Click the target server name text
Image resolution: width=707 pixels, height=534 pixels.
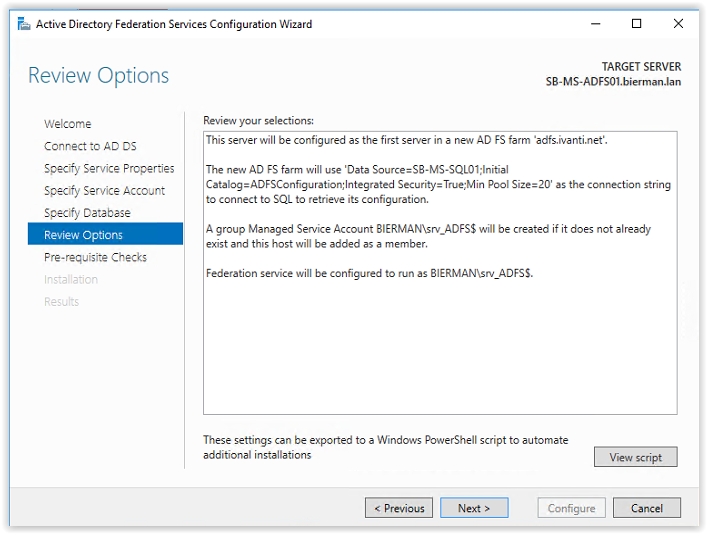[x=613, y=82]
